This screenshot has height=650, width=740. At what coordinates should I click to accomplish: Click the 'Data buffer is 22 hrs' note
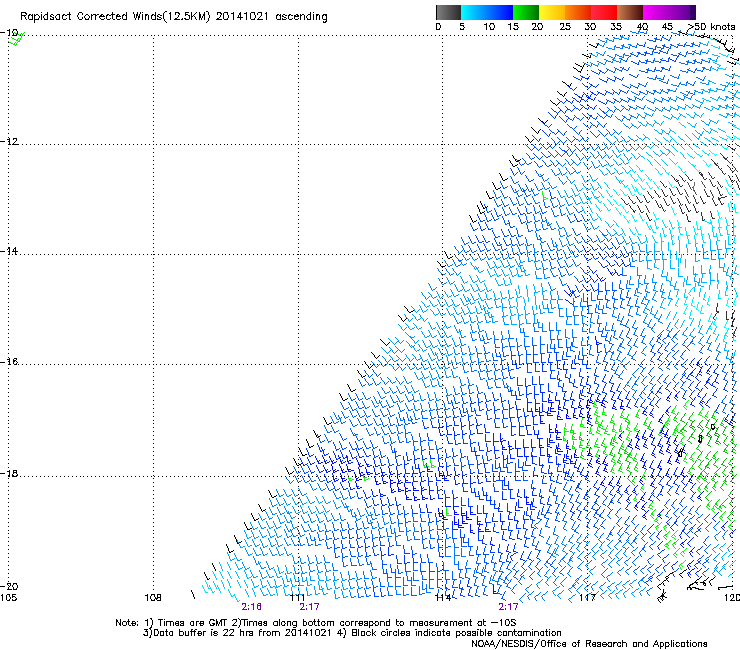point(204,633)
